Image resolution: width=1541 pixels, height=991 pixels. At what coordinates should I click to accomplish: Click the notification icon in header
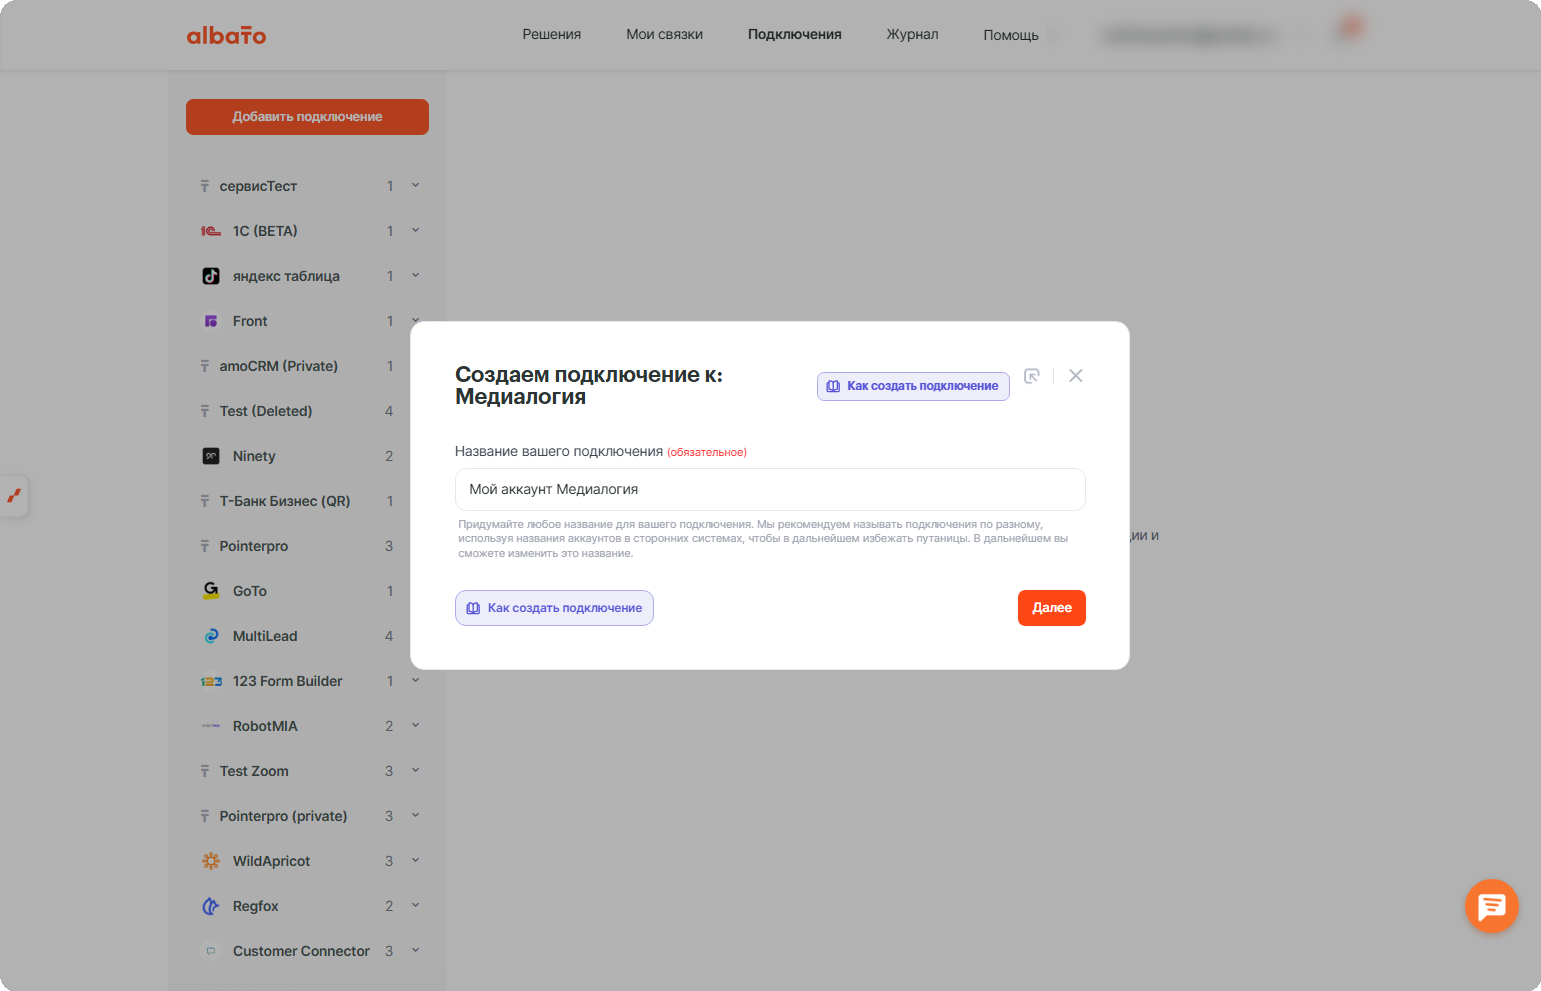pos(1350,29)
